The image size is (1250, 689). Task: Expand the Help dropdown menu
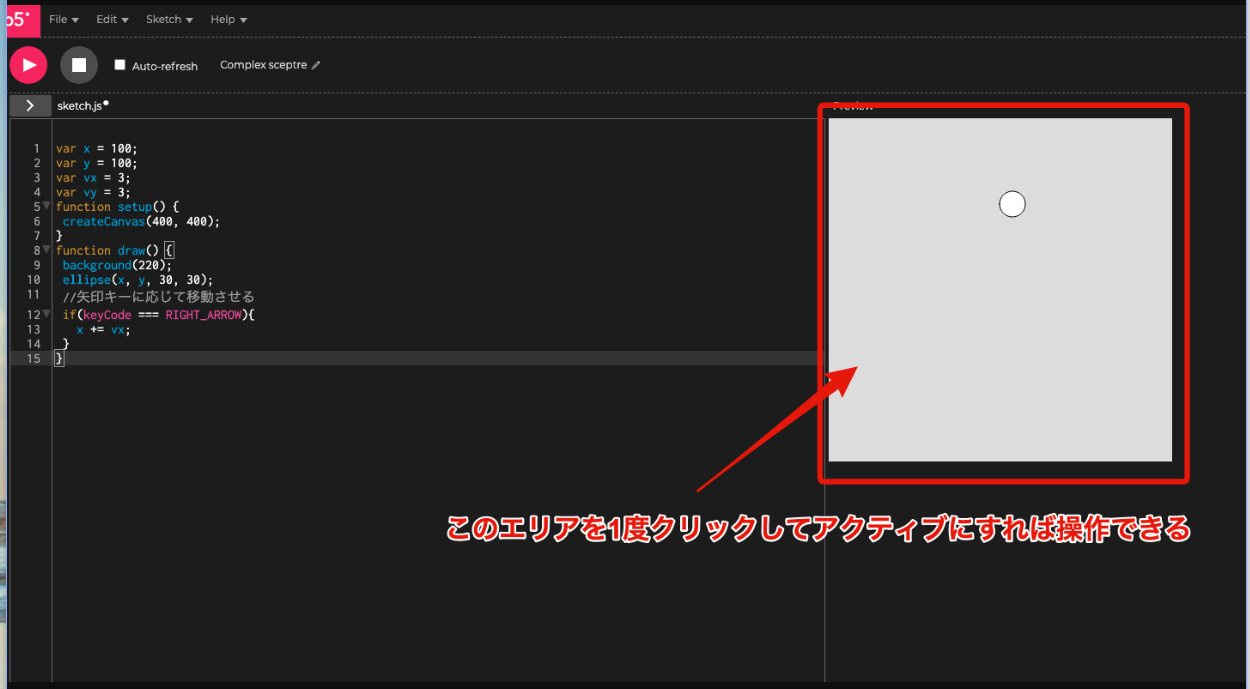(x=228, y=19)
